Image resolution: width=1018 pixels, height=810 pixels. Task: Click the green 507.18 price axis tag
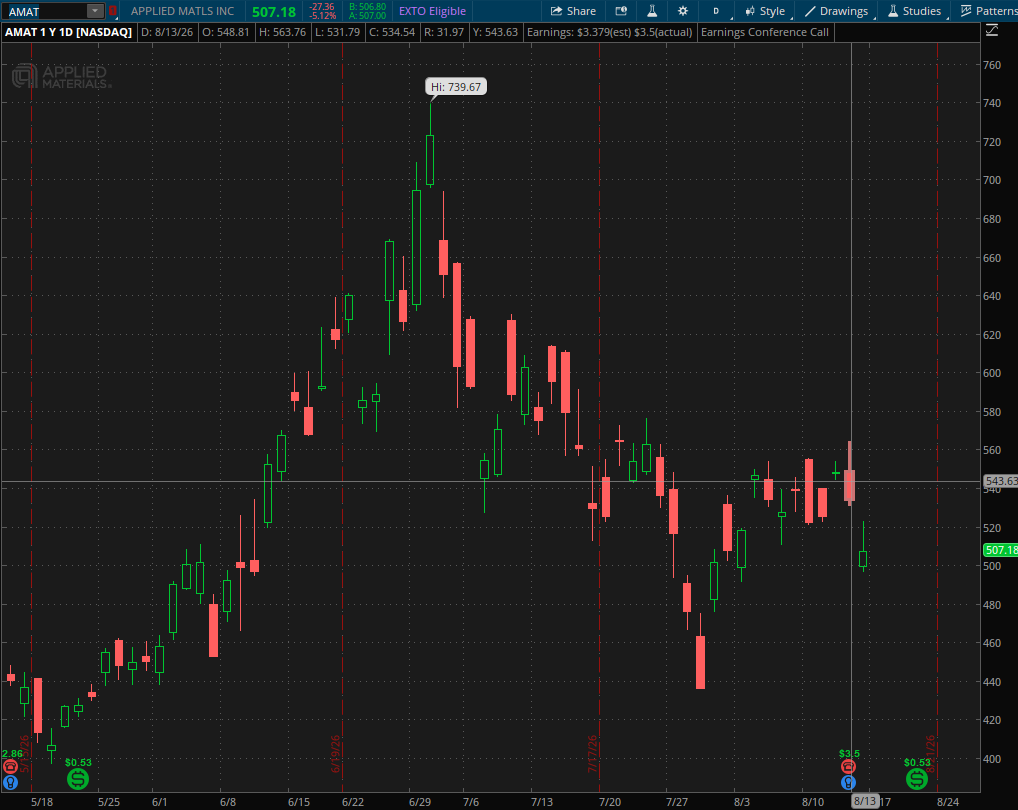coord(1000,550)
